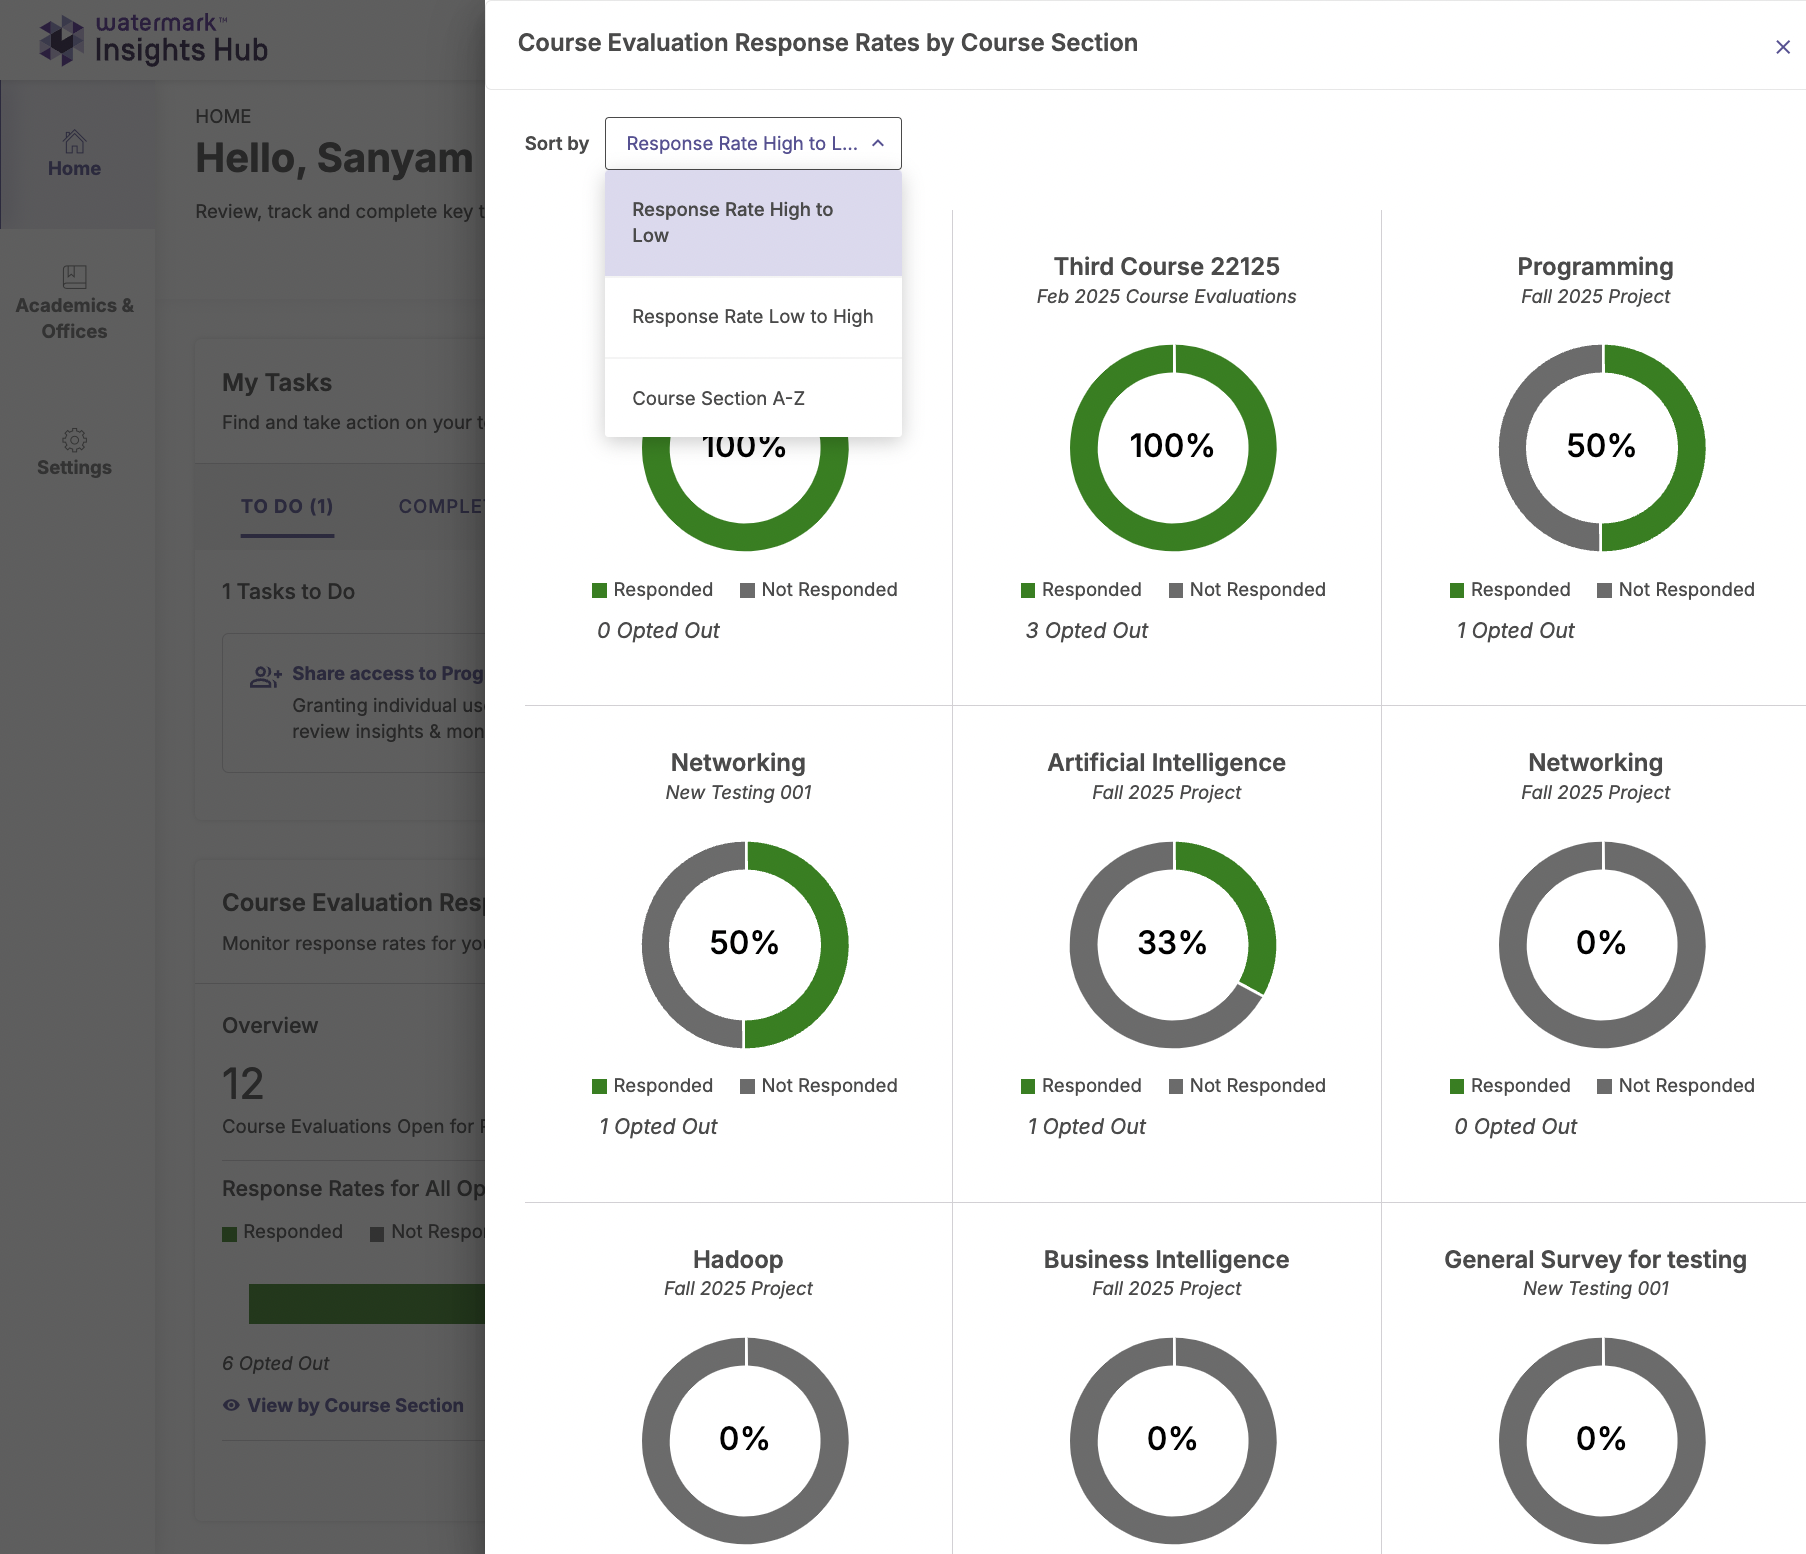This screenshot has width=1806, height=1554.
Task: Open Academics & Offices book icon
Action: tap(74, 276)
